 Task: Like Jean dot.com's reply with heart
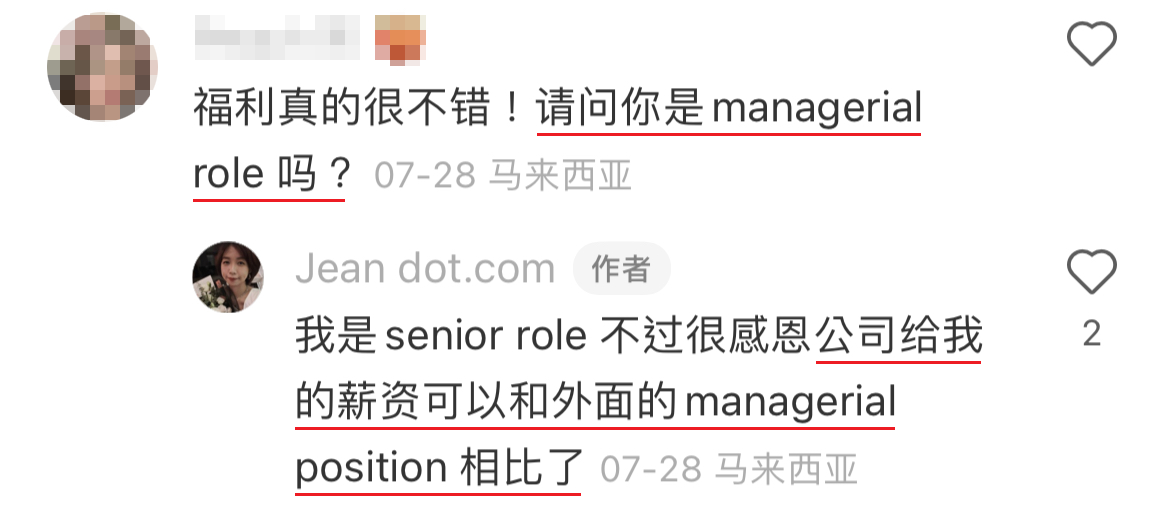(x=1091, y=271)
